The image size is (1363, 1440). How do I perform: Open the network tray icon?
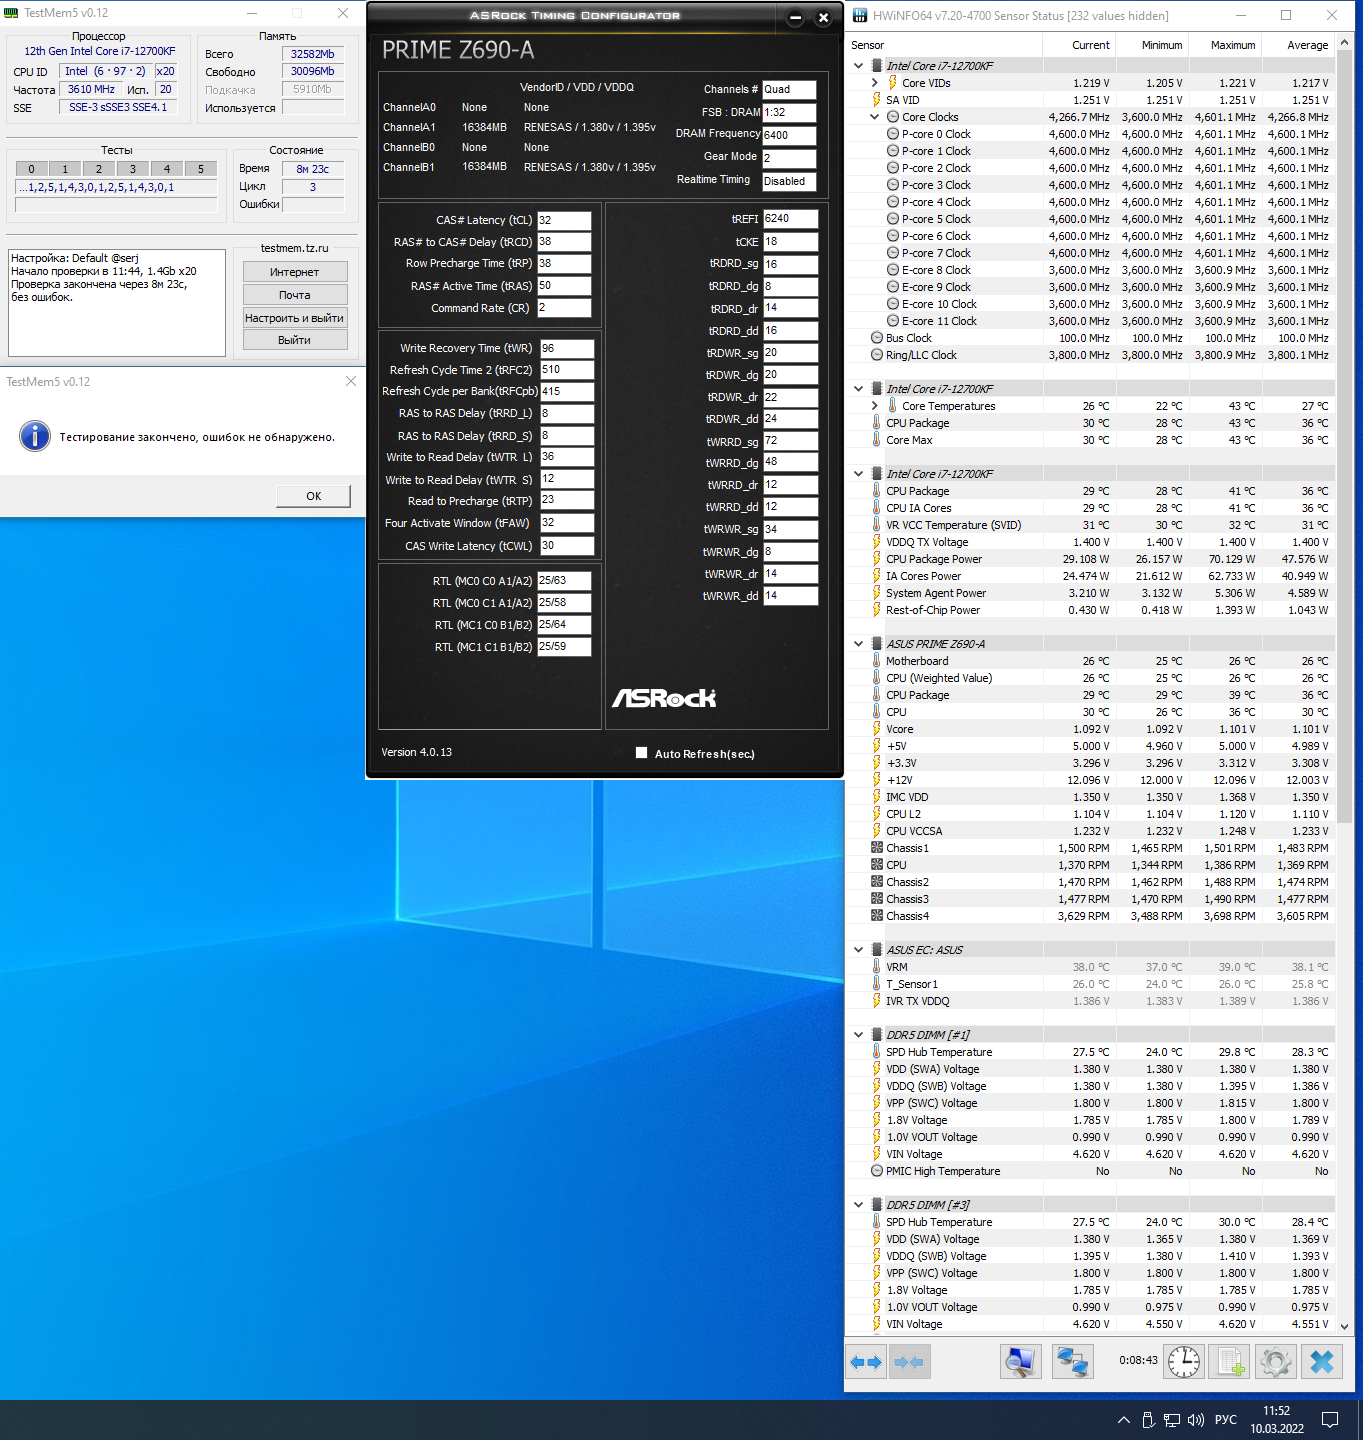point(1172,1420)
